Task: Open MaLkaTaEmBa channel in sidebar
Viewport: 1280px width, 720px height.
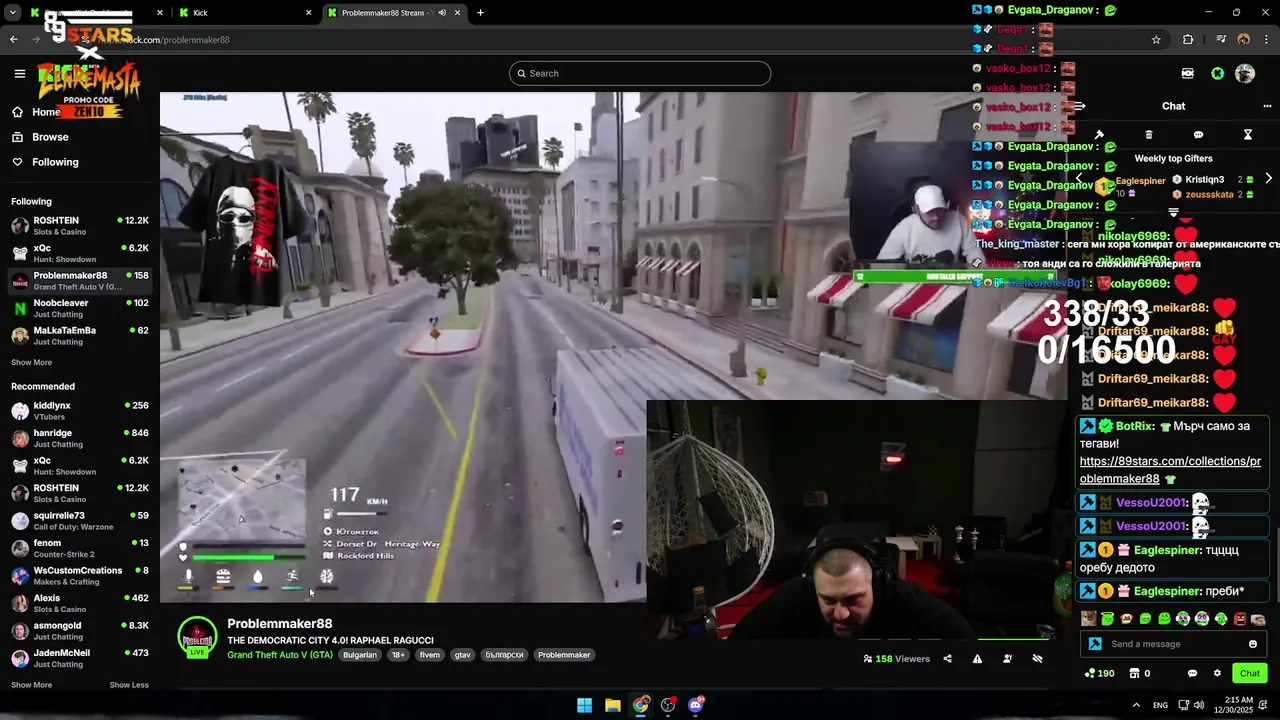Action: pos(80,336)
